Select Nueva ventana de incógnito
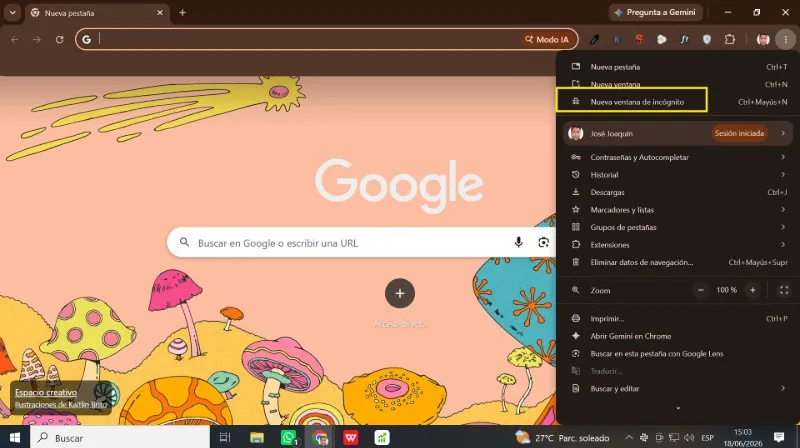This screenshot has width=800, height=448. click(x=677, y=102)
